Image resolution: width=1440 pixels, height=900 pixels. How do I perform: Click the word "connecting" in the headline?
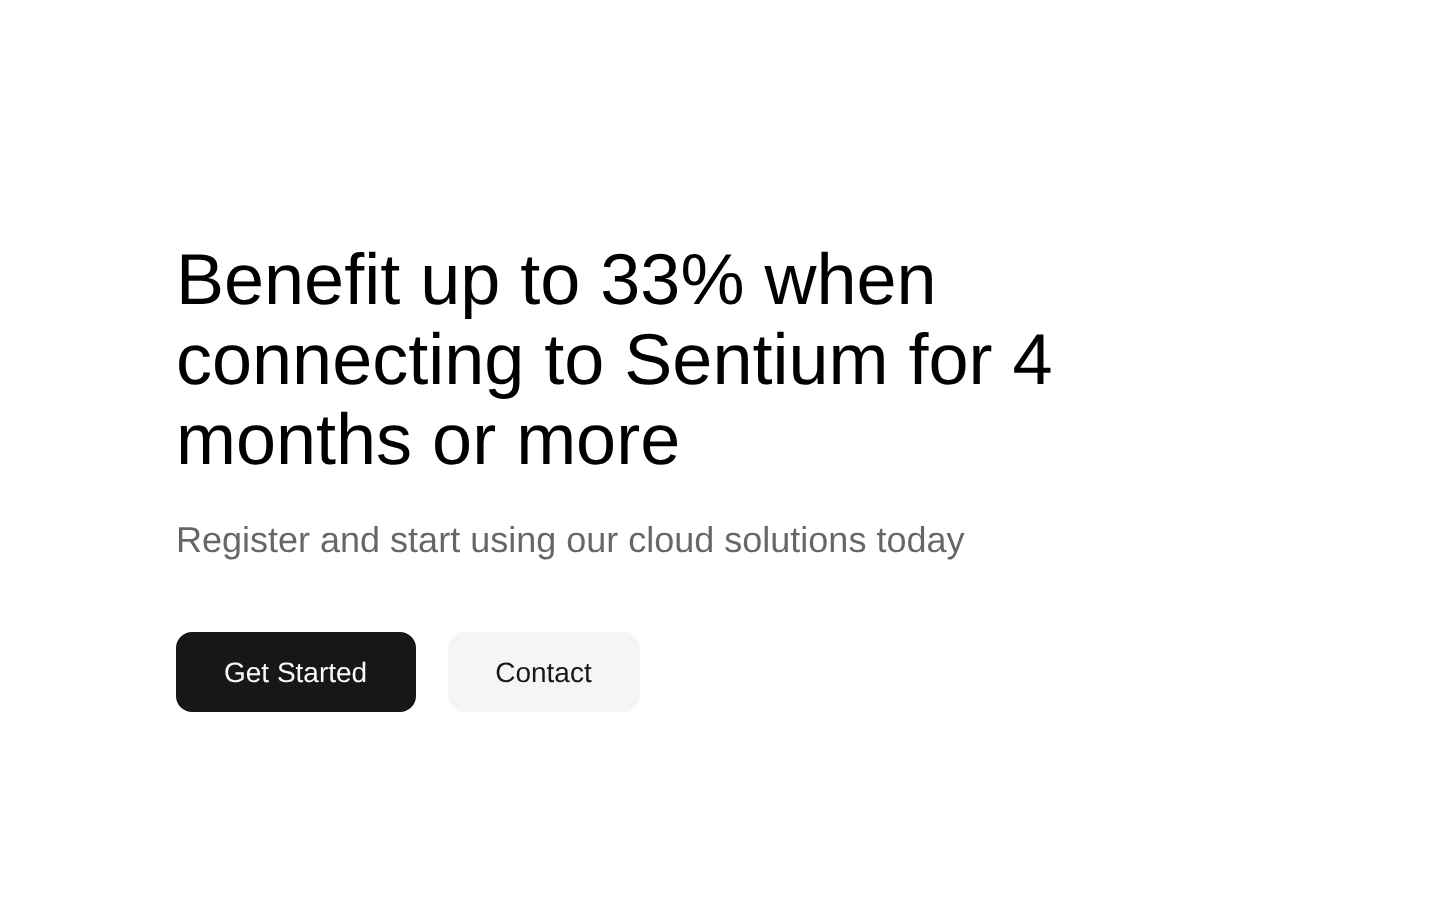pos(350,362)
